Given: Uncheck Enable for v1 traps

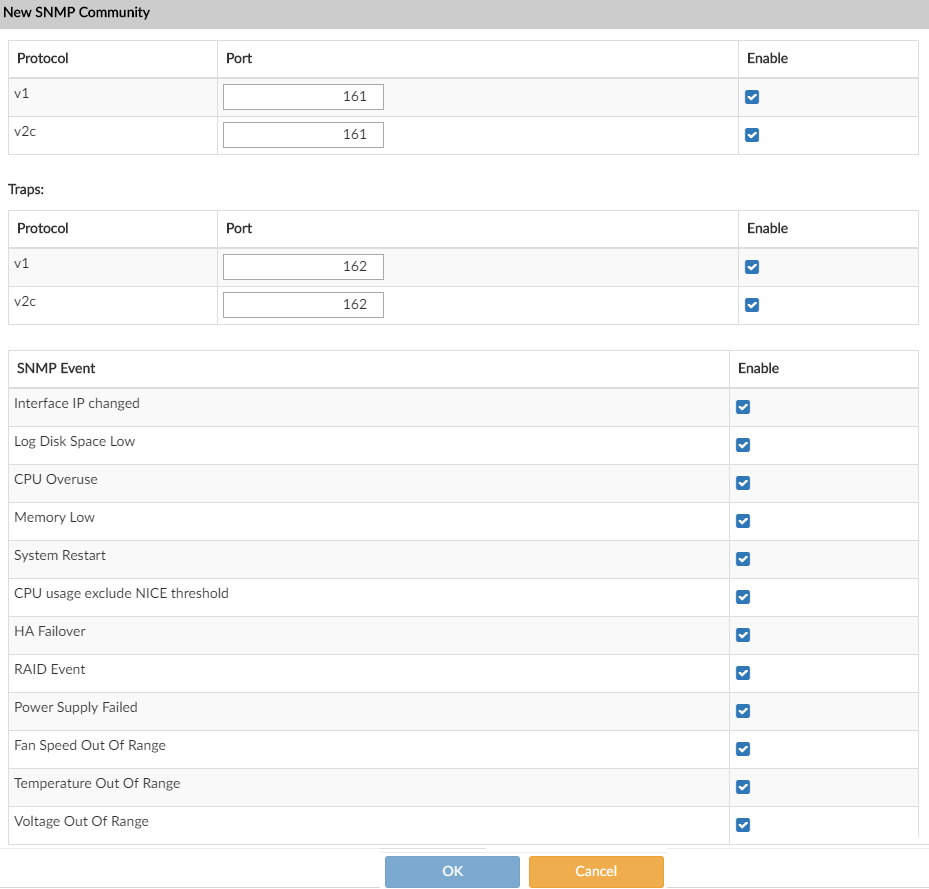Looking at the screenshot, I should coord(751,266).
